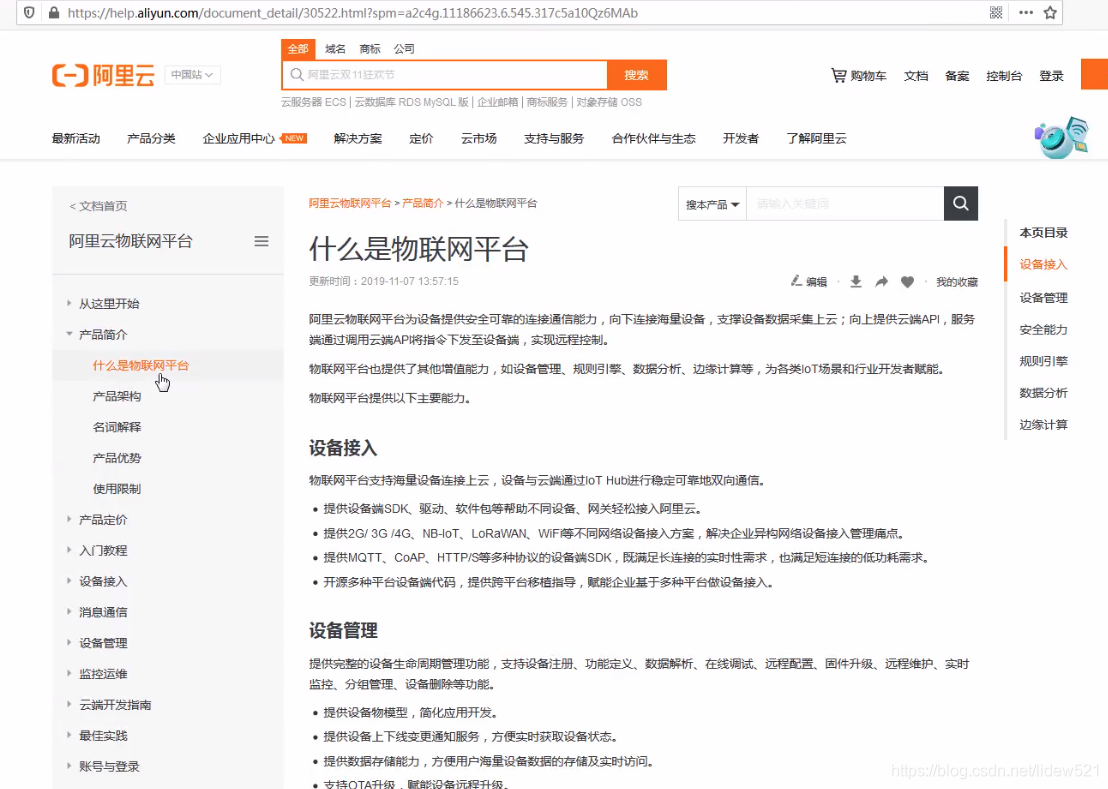Open 我的收藏 link
1108x789 pixels.
[957, 282]
